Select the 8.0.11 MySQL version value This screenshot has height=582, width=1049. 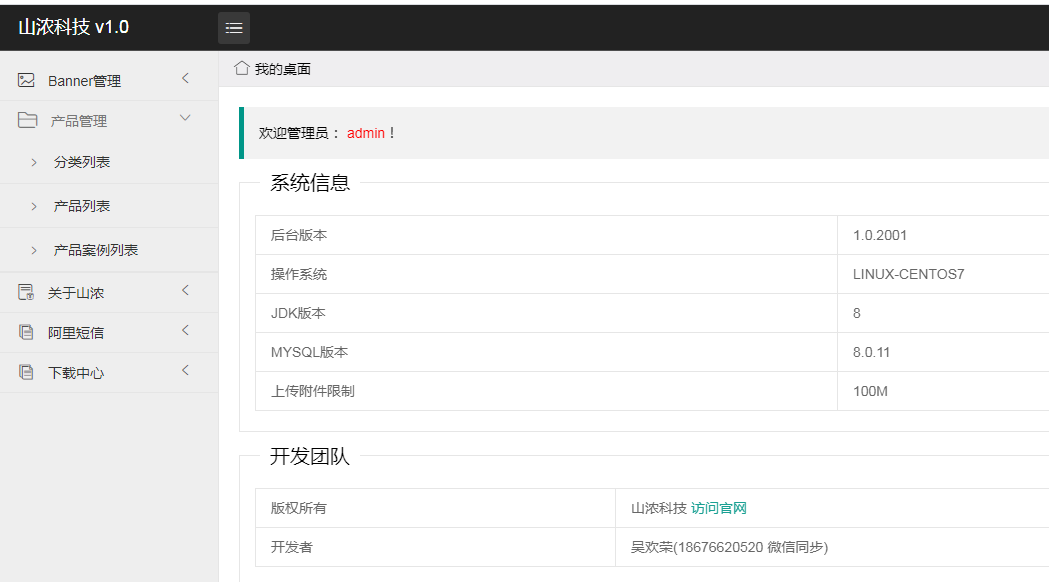coord(871,353)
